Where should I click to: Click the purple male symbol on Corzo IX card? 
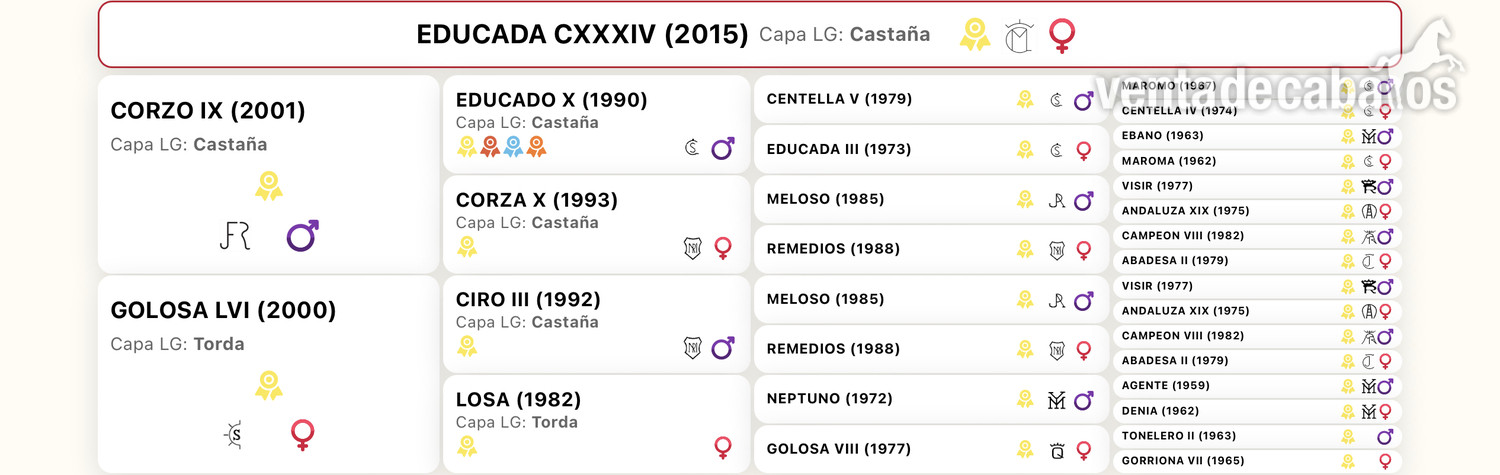pos(302,236)
